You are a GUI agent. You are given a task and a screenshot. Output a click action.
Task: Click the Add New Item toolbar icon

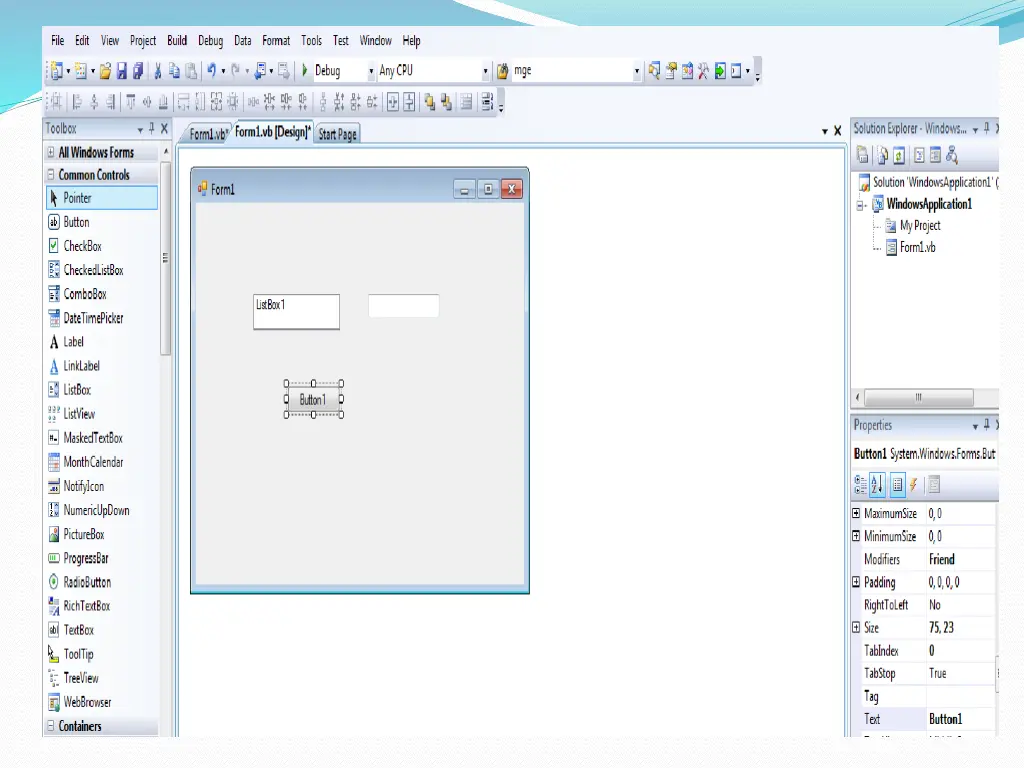click(x=81, y=71)
